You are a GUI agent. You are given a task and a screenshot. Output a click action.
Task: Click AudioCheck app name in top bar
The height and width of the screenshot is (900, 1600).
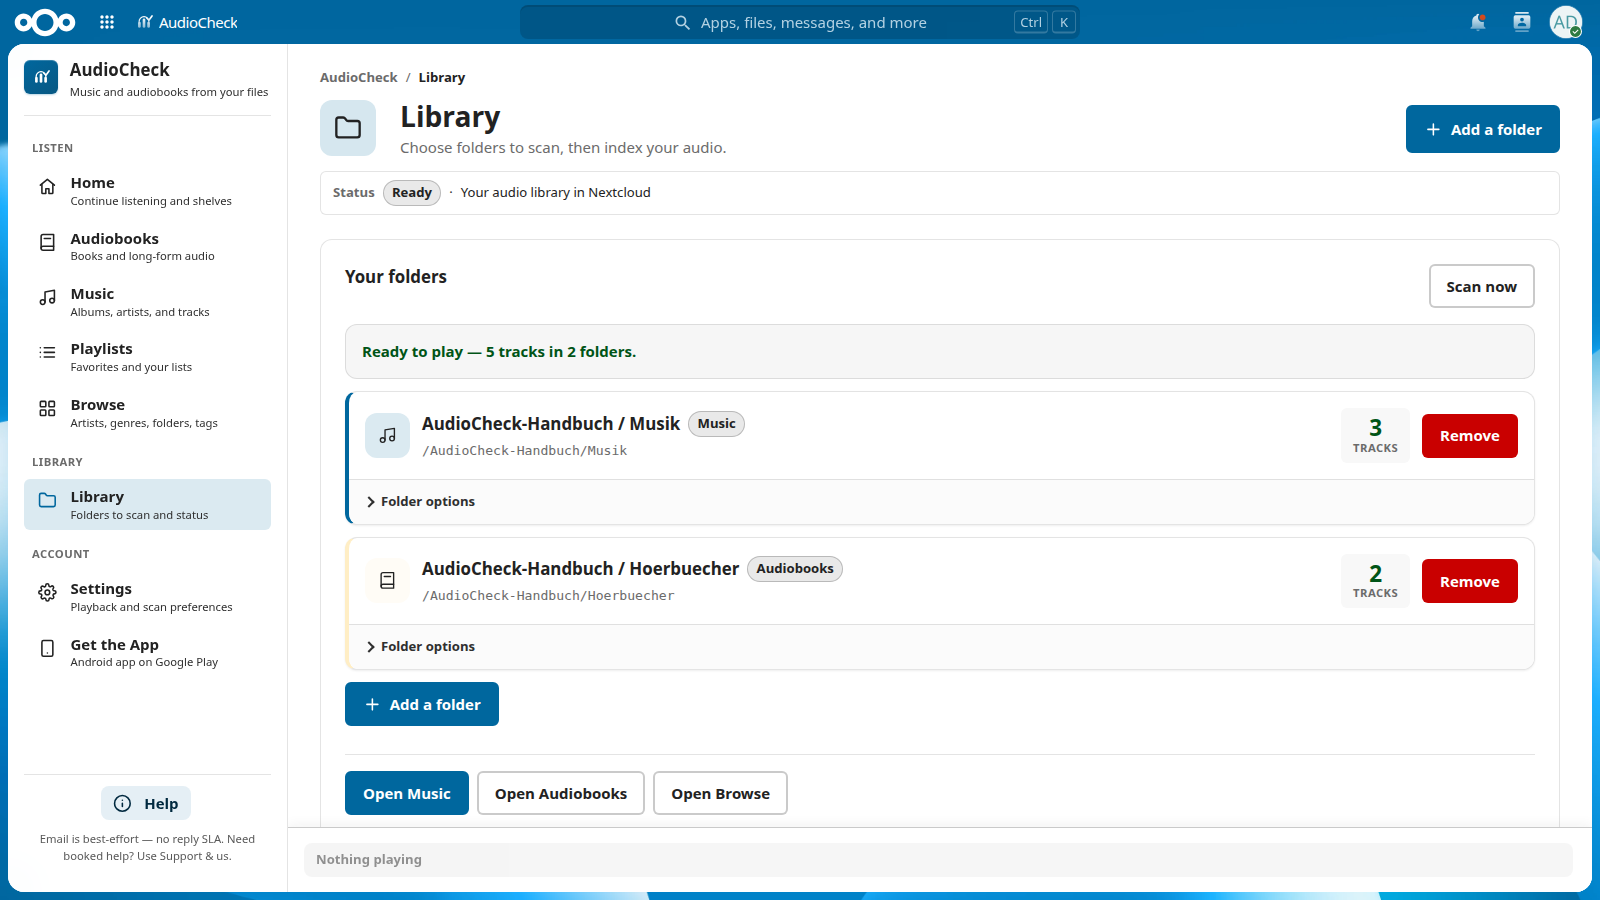[188, 22]
